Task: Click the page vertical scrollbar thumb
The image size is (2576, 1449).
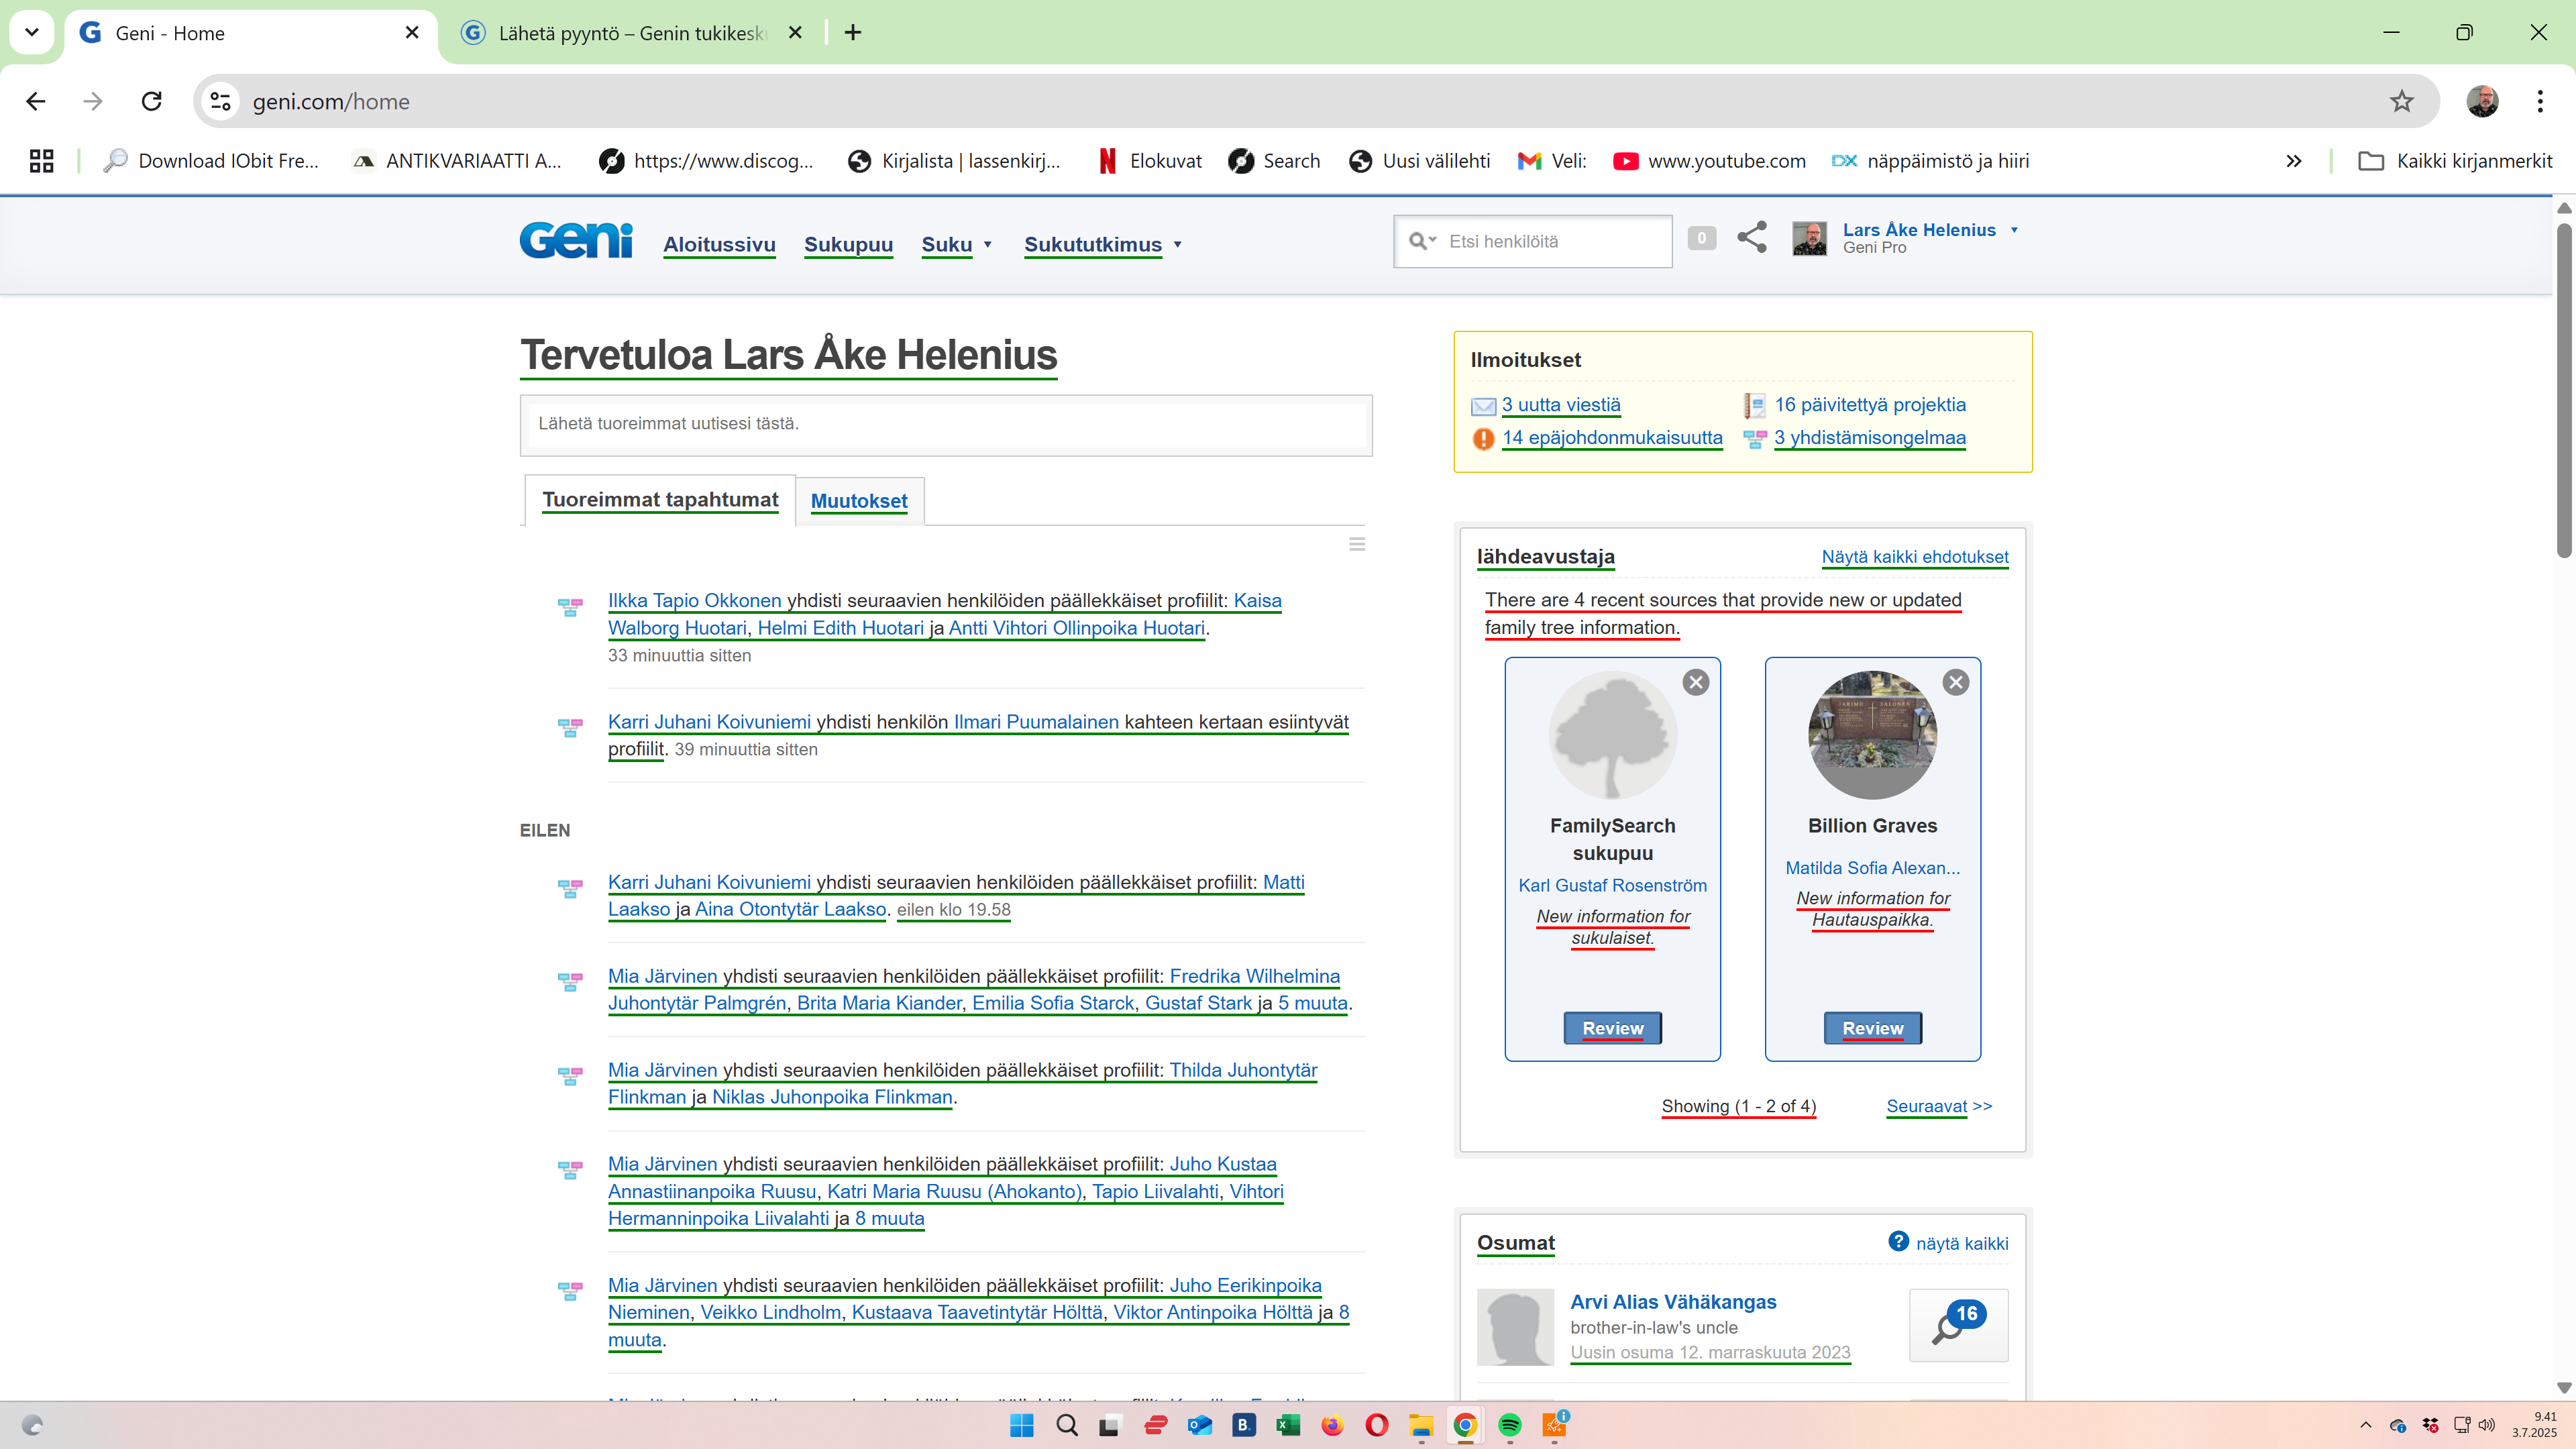Action: 2563,390
